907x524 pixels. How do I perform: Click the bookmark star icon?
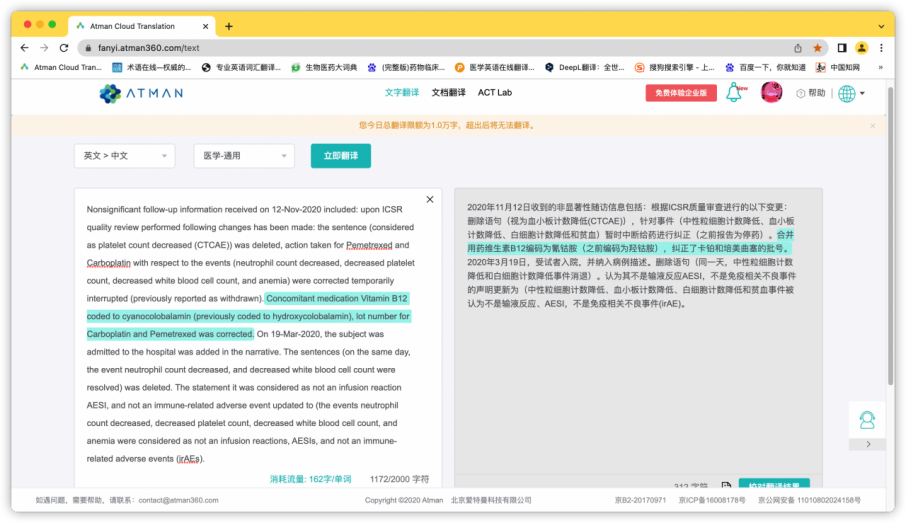tap(817, 48)
